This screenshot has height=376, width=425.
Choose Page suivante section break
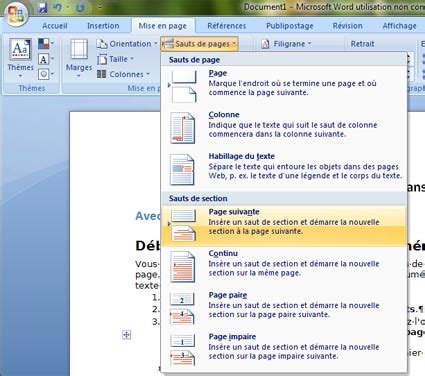[x=284, y=225]
